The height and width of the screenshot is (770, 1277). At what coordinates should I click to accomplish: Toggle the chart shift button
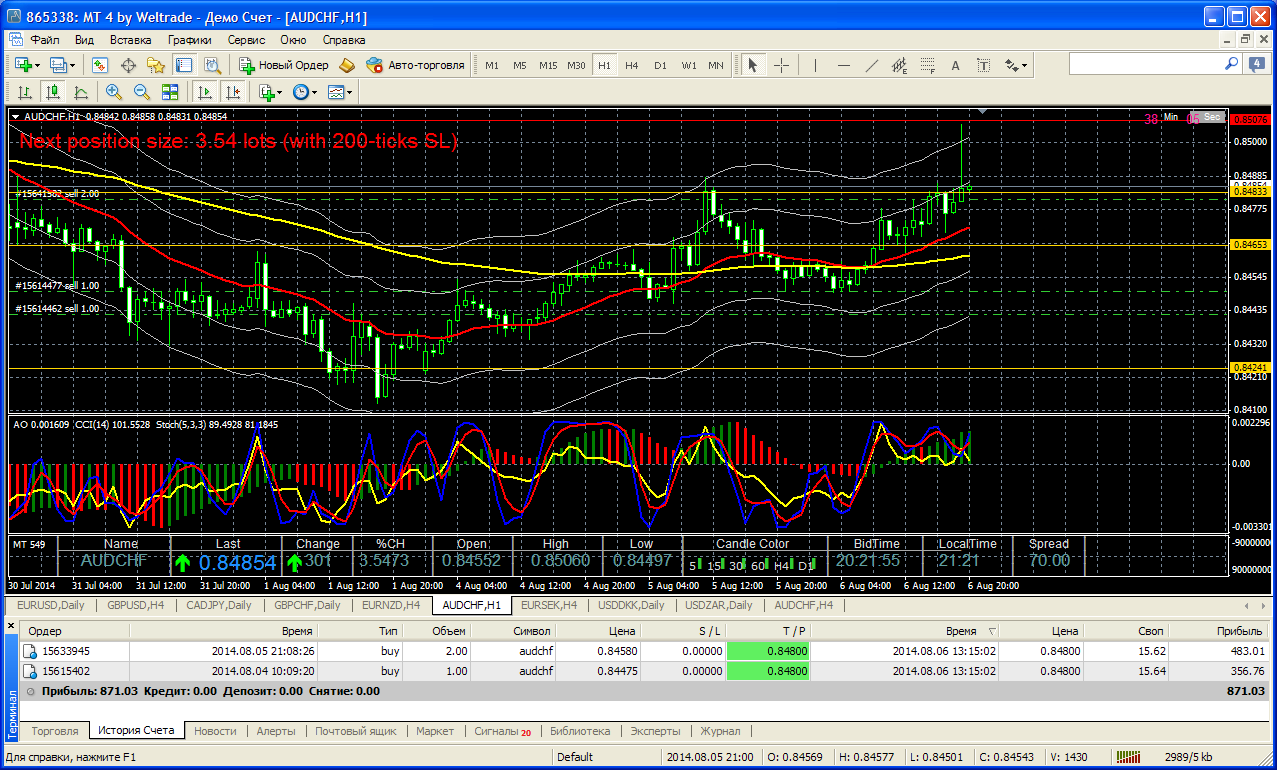233,92
